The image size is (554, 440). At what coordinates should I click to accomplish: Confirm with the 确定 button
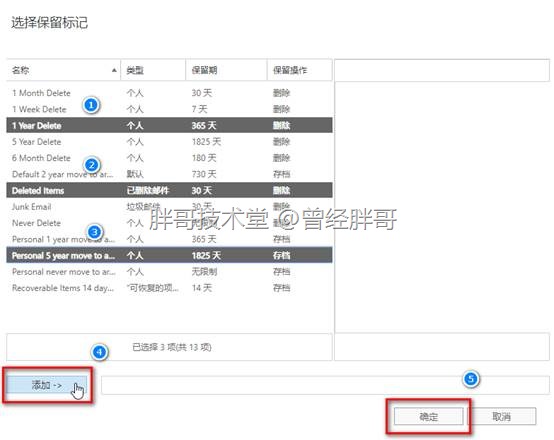428,416
